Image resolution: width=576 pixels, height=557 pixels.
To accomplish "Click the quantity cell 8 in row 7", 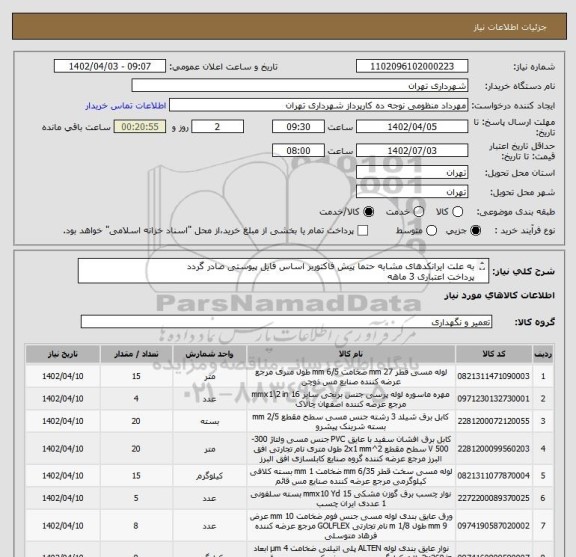I will pyautogui.click(x=136, y=526).
